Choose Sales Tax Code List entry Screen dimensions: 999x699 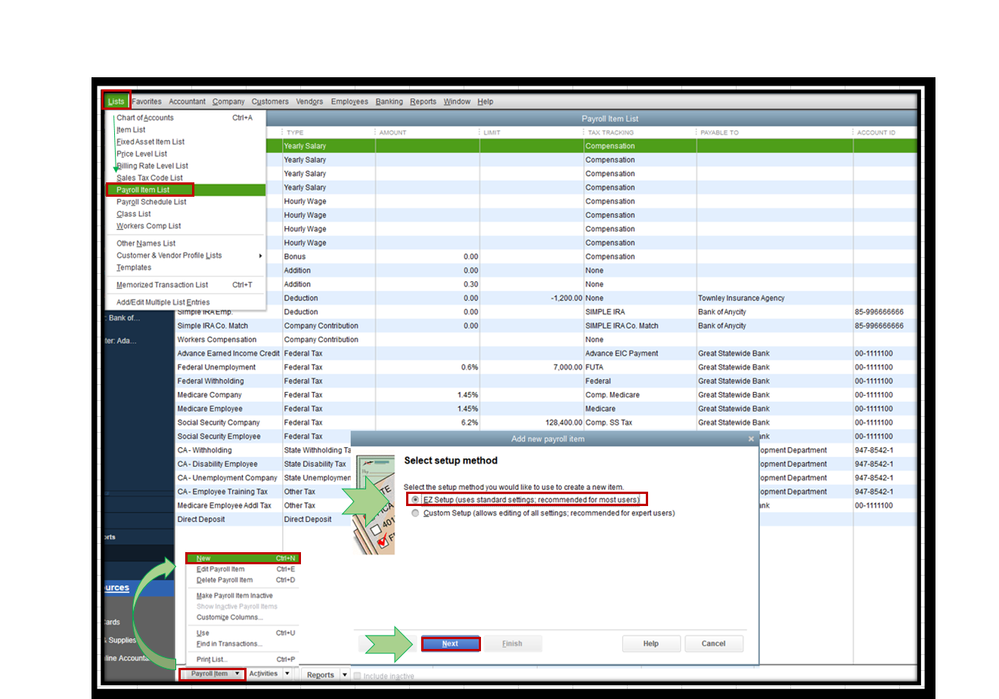(x=185, y=178)
